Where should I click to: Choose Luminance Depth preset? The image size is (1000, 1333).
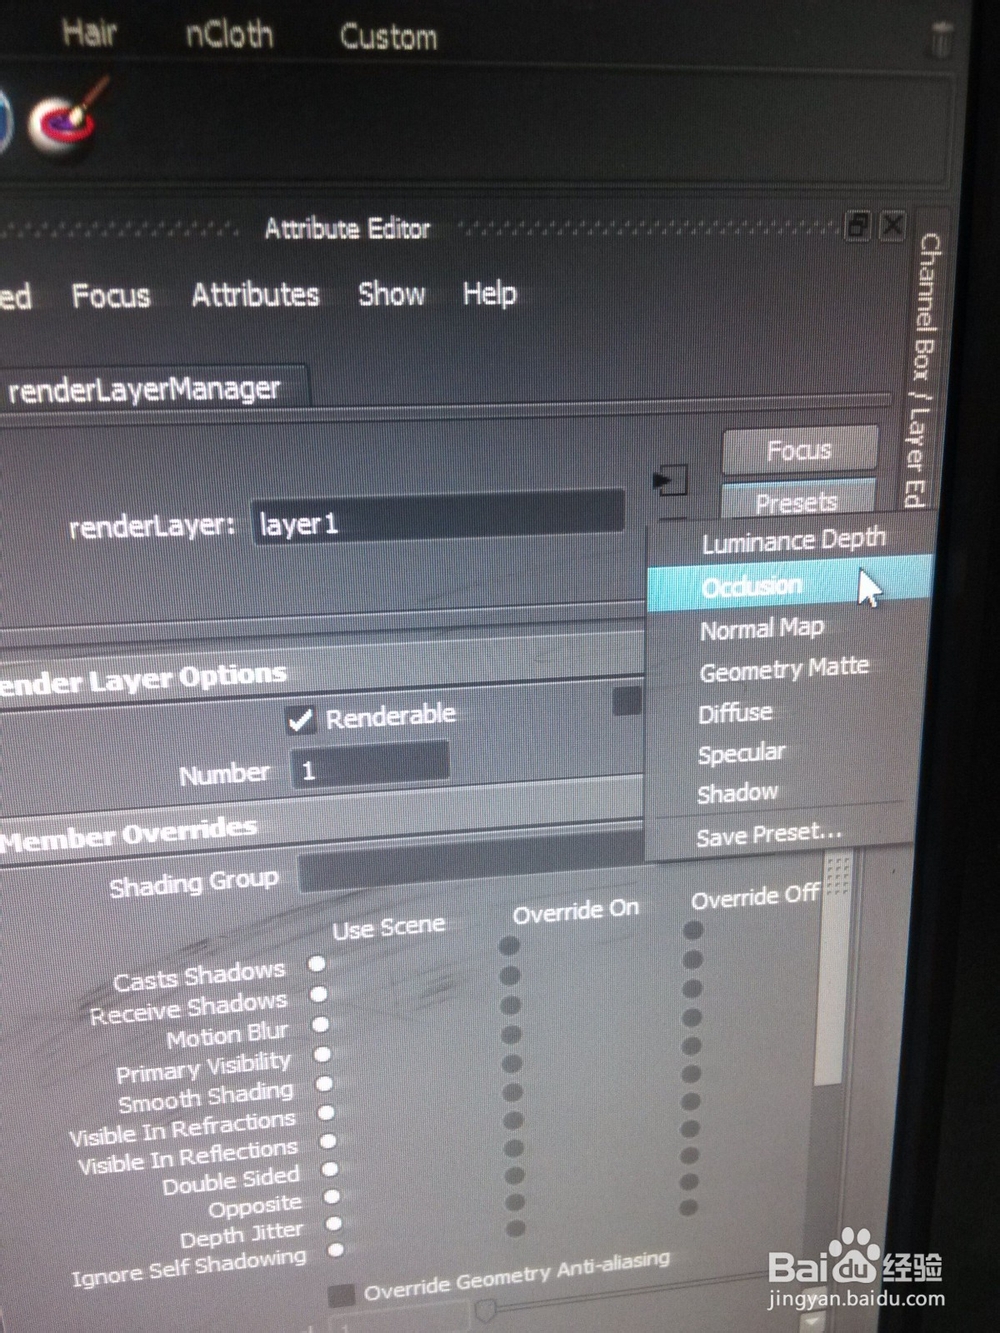pyautogui.click(x=793, y=541)
